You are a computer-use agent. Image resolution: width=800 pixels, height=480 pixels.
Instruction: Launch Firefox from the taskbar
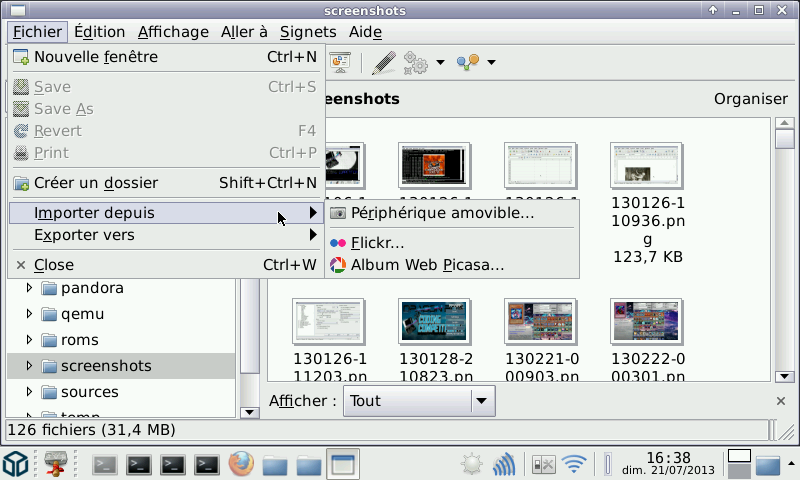240,464
